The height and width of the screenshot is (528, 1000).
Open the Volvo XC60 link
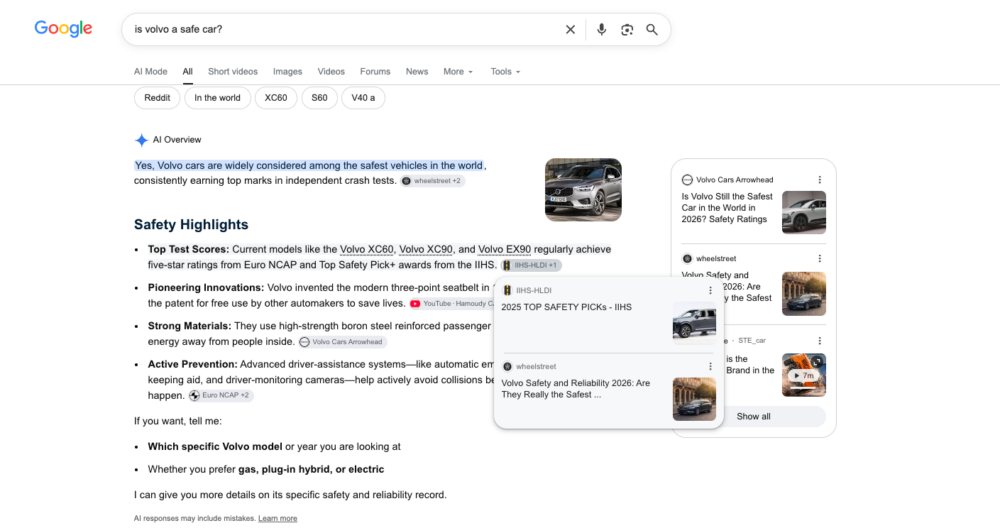[367, 249]
